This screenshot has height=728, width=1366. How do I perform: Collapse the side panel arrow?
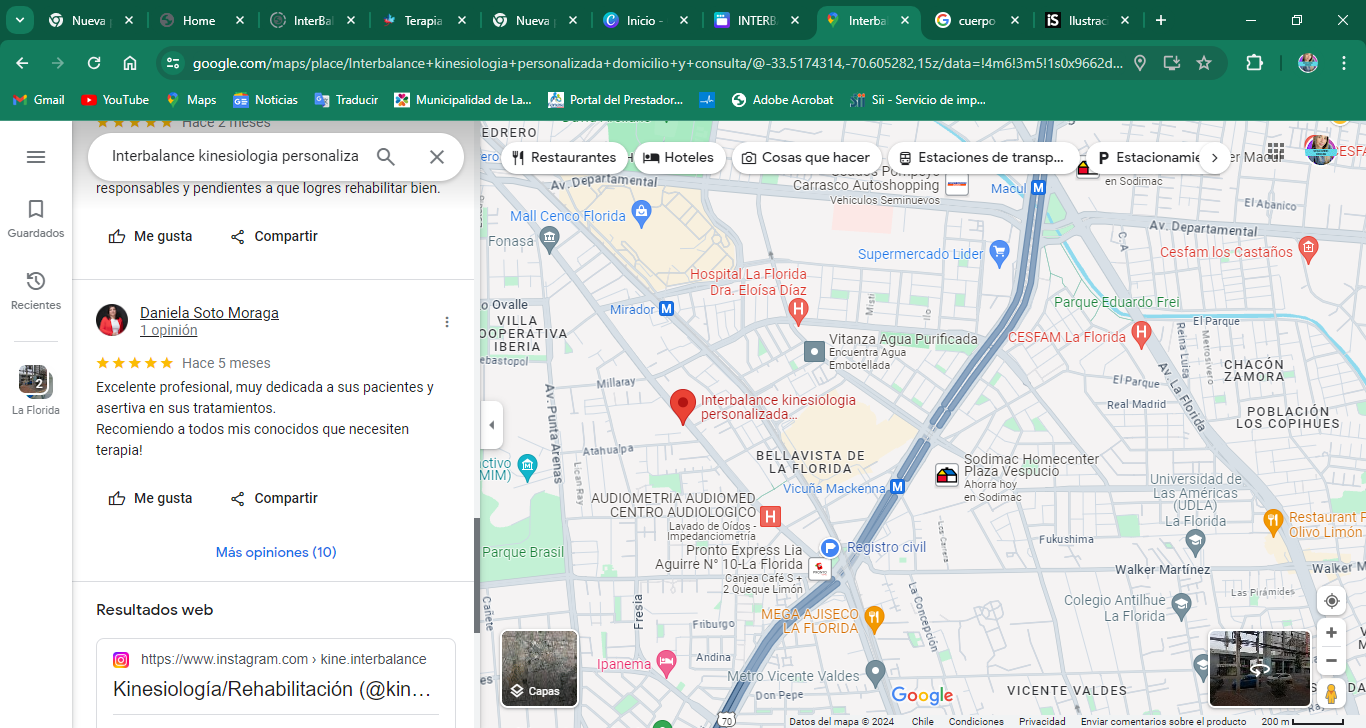click(491, 425)
